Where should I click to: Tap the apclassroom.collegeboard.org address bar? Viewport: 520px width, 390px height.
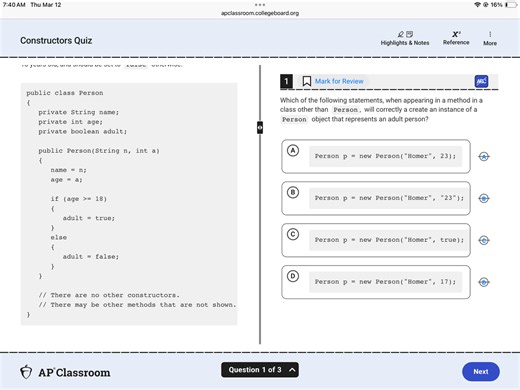pyautogui.click(x=260, y=13)
